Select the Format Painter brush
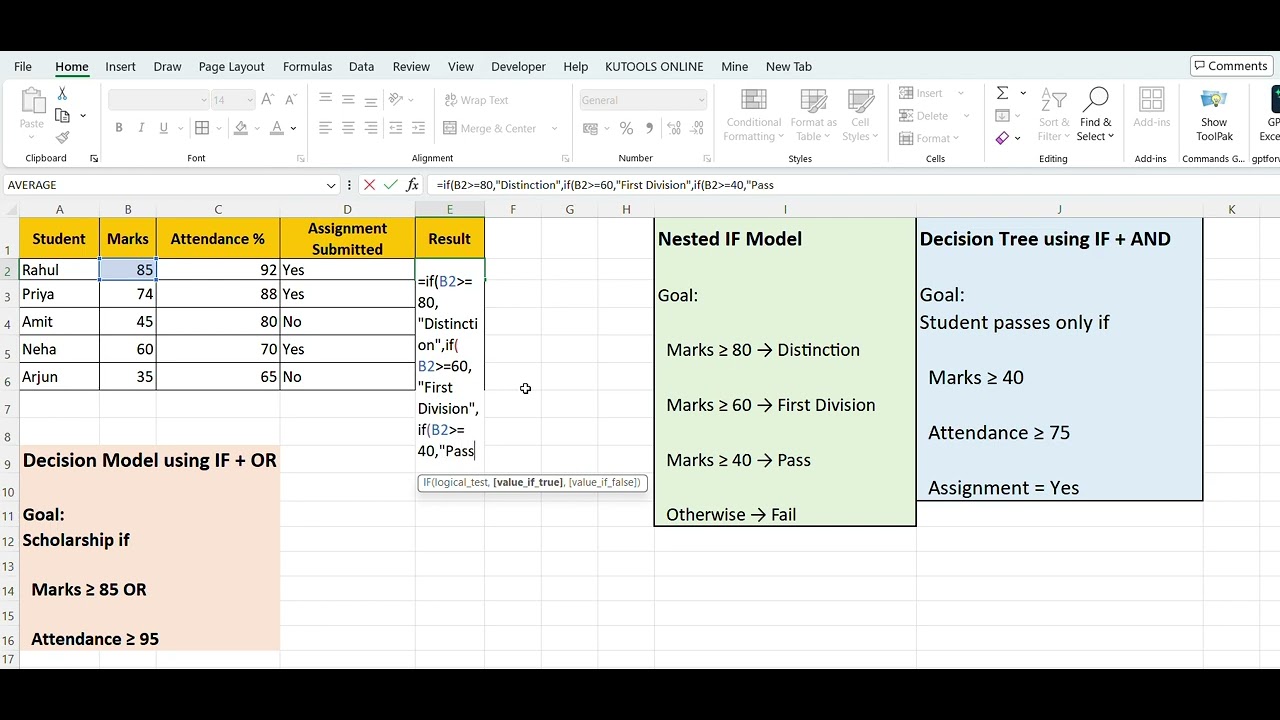1280x720 pixels. 62,138
